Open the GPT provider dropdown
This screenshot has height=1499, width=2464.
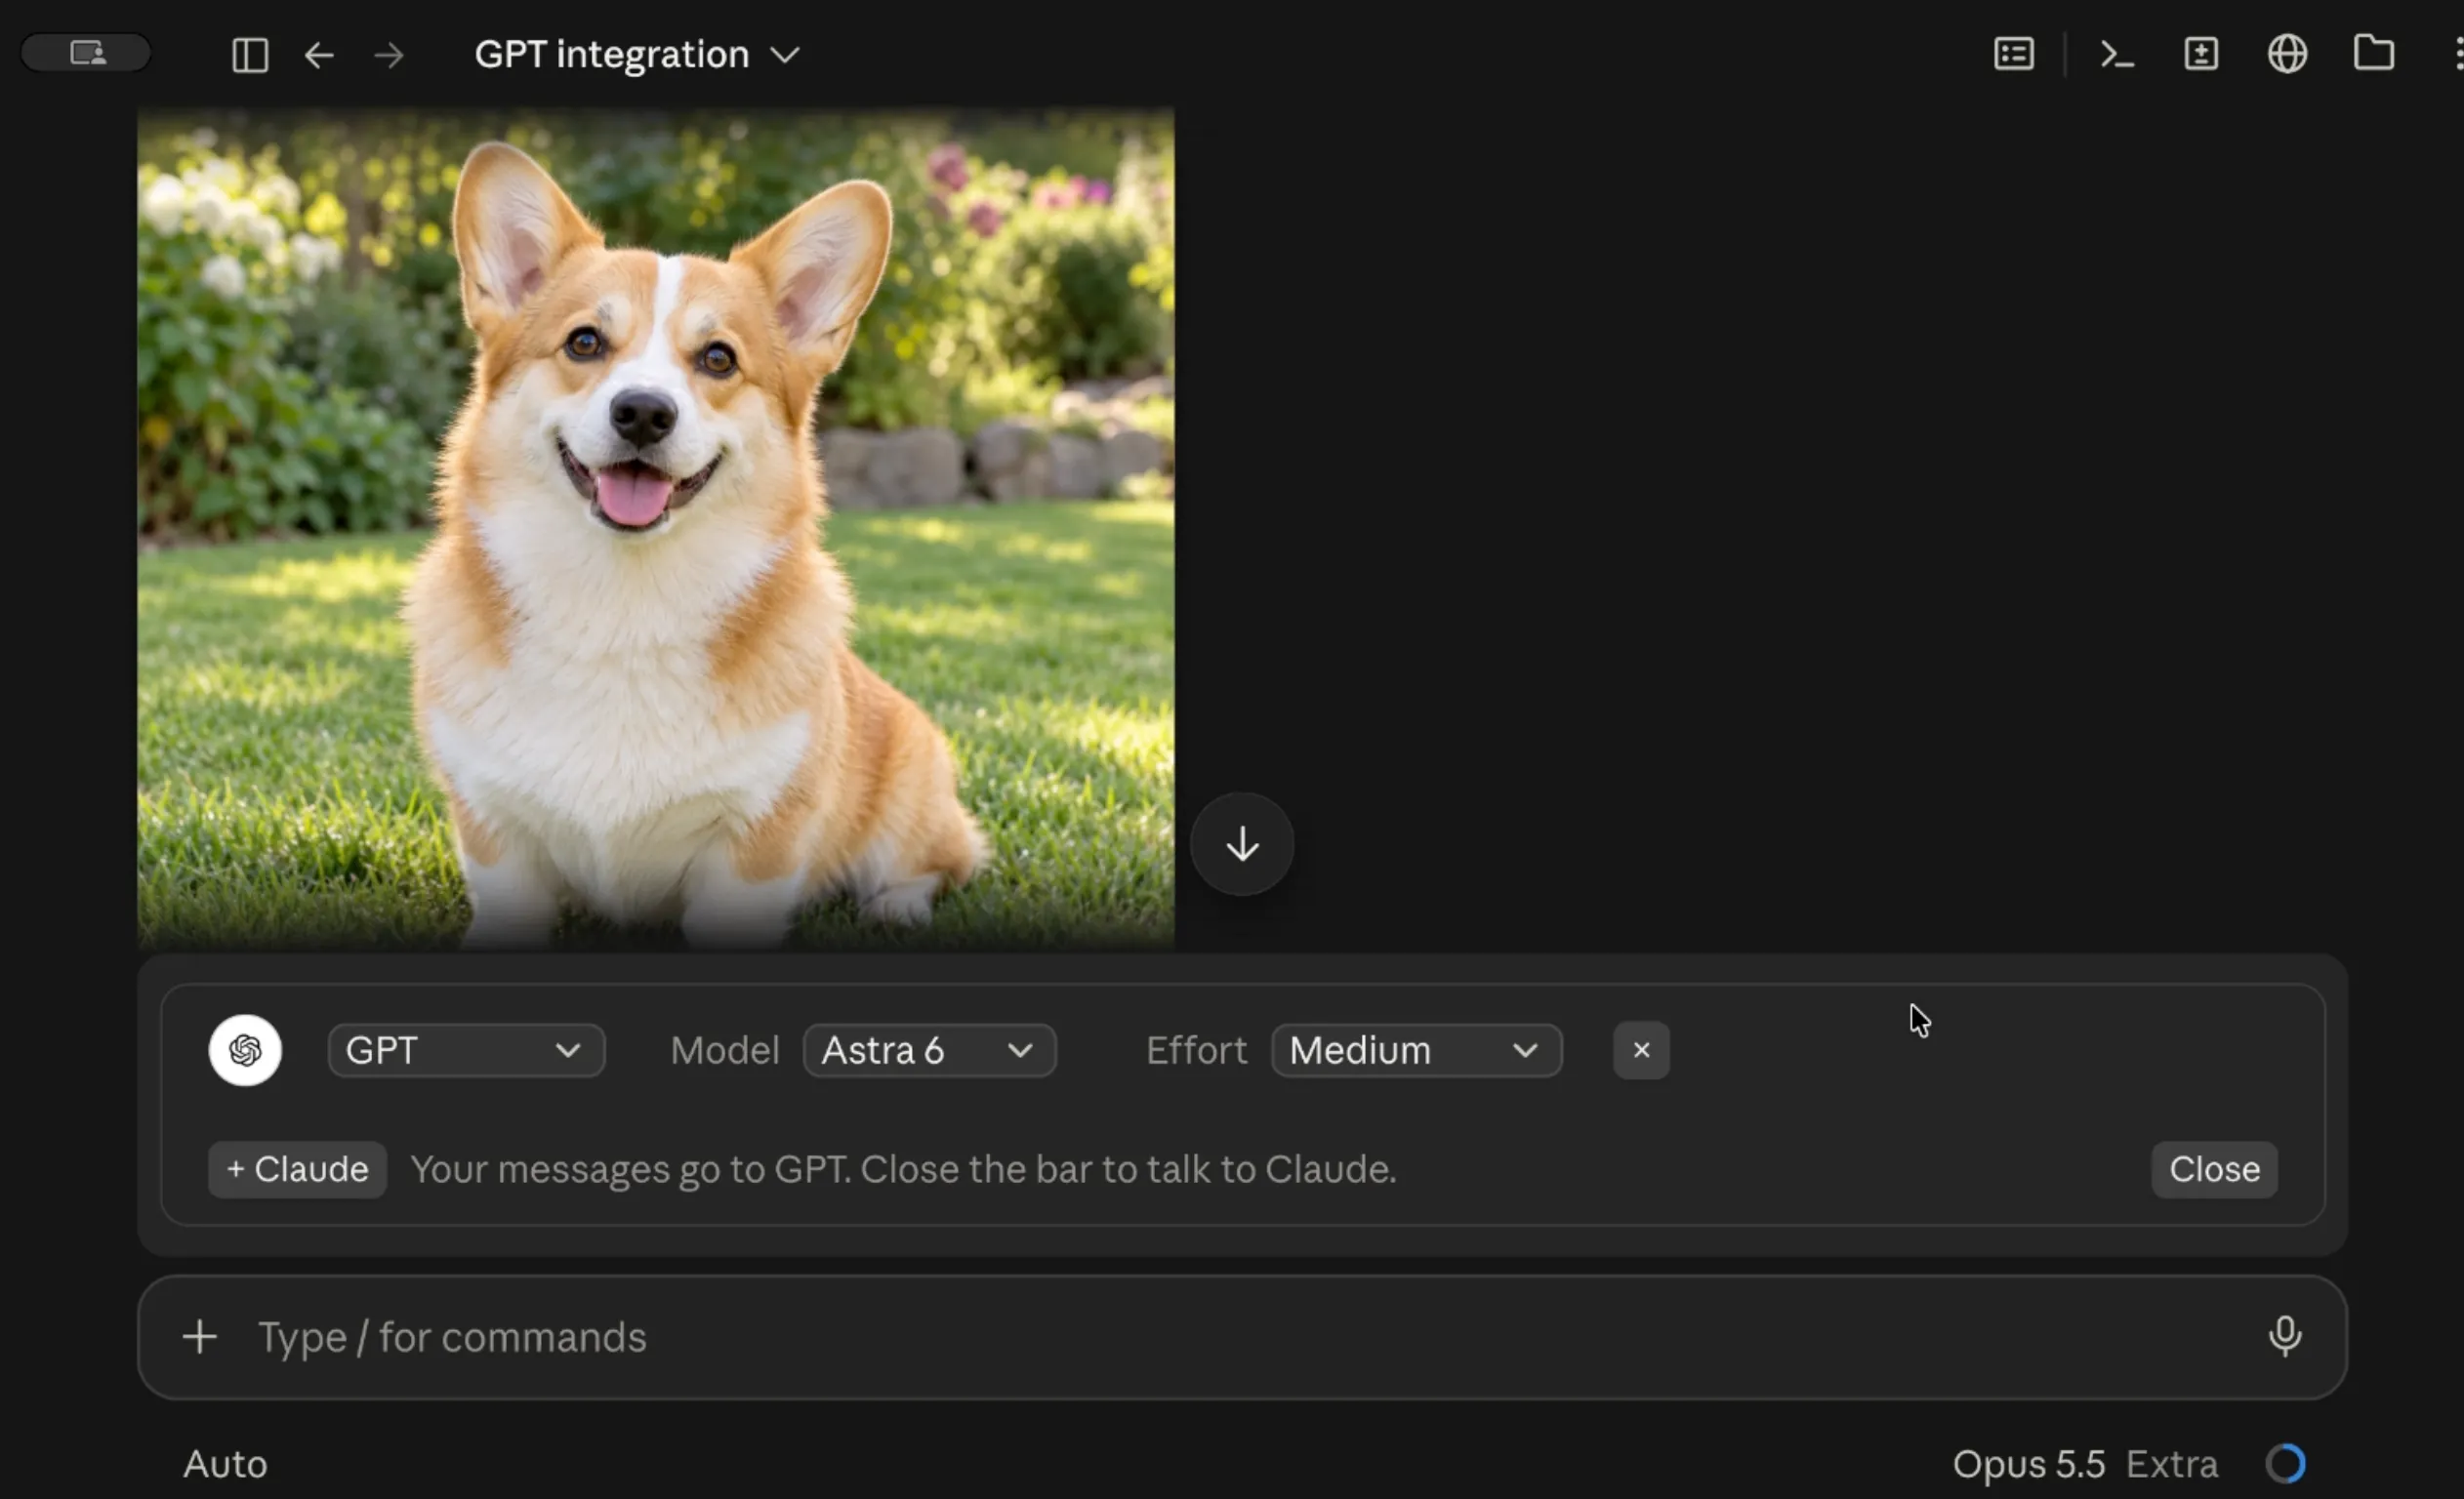point(466,1050)
